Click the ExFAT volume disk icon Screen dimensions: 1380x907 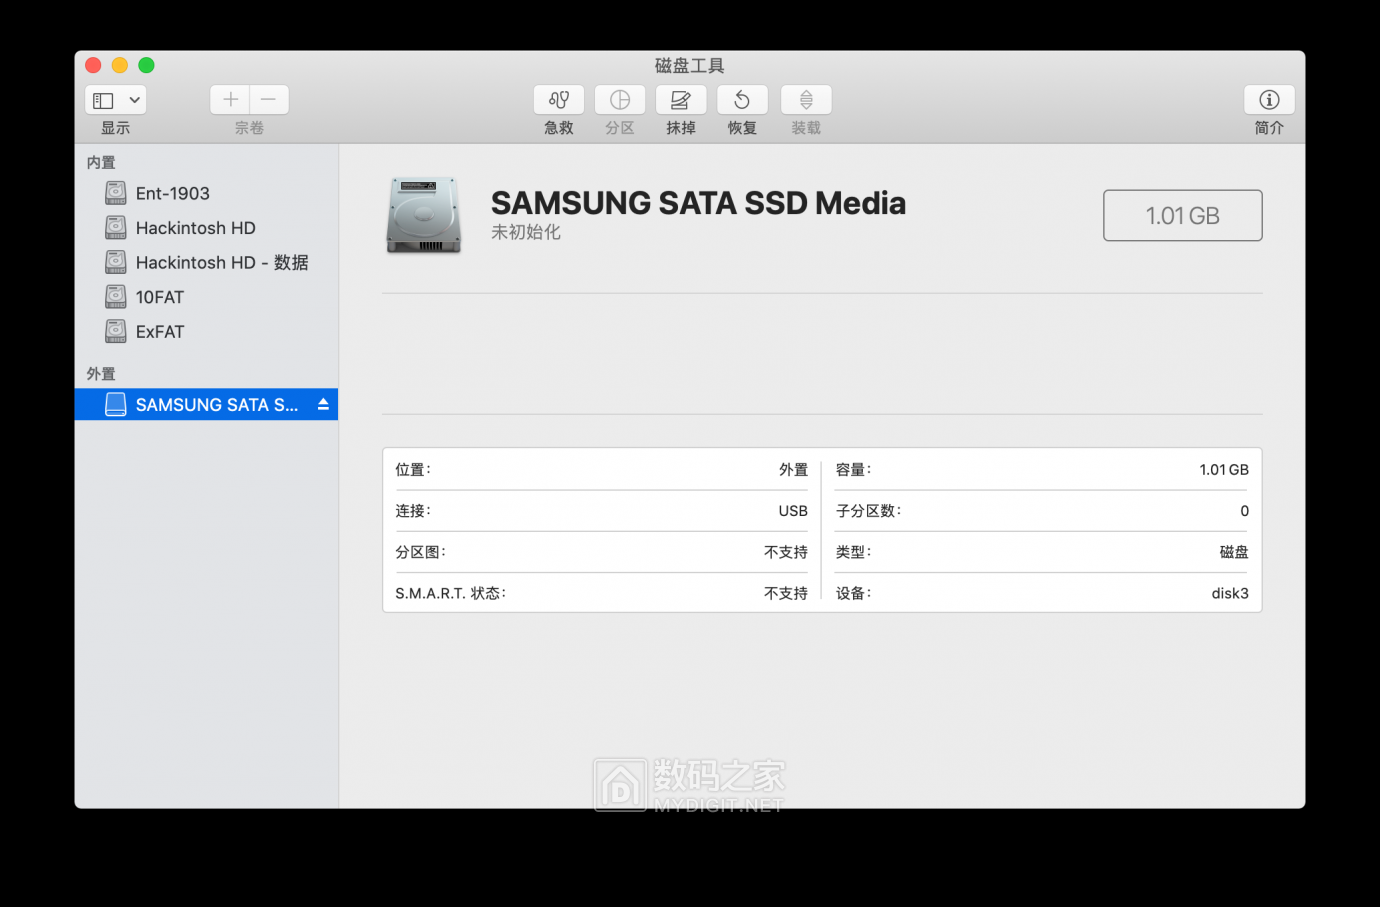(x=116, y=331)
